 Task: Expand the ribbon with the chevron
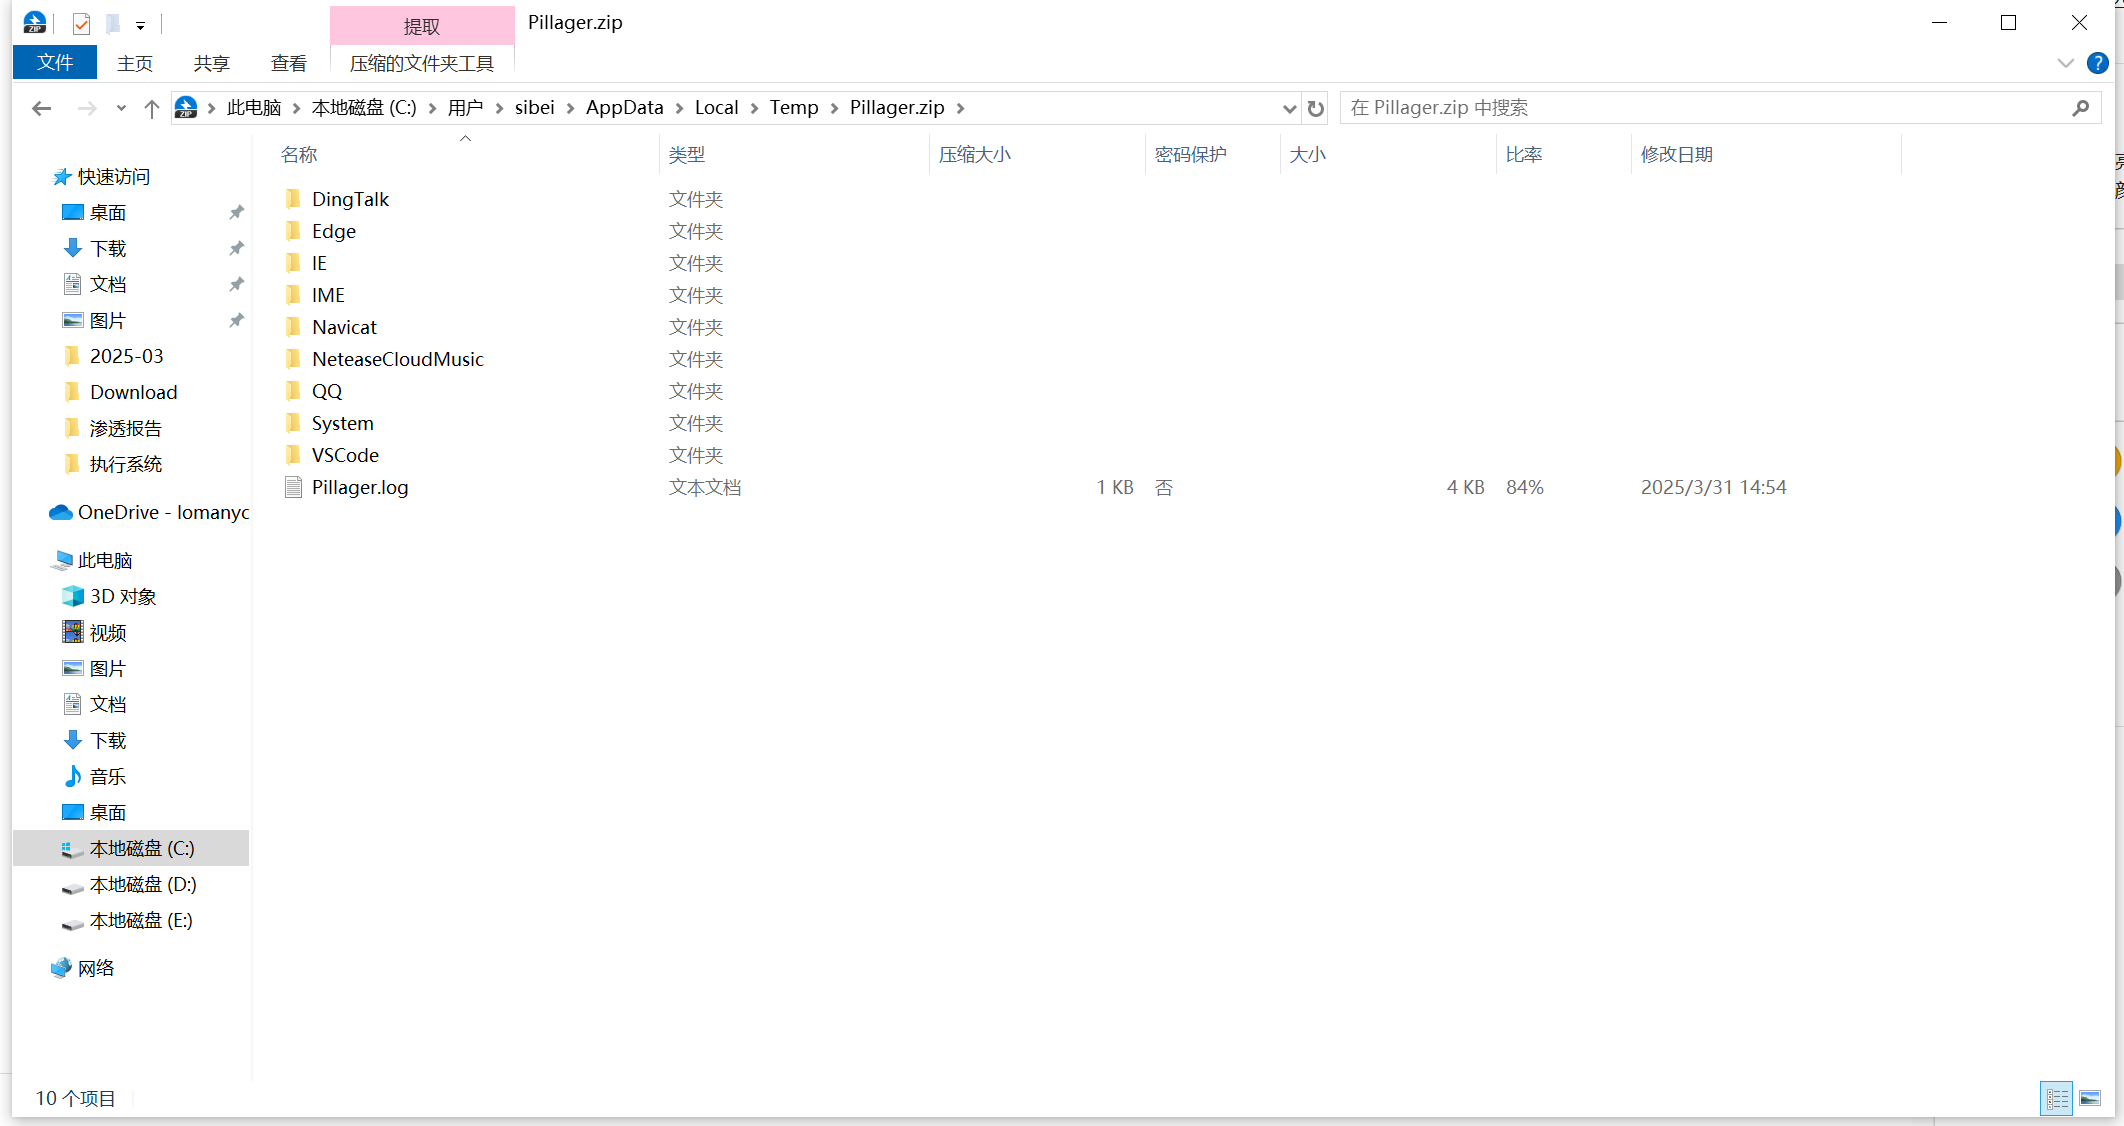point(2066,63)
